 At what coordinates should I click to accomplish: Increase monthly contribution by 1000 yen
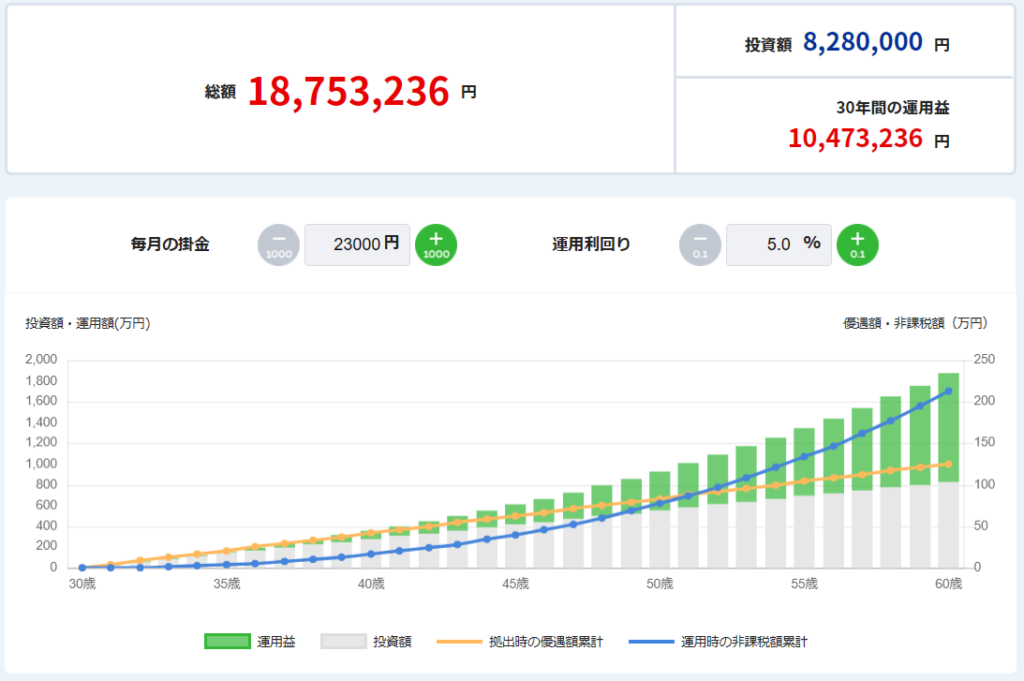436,245
